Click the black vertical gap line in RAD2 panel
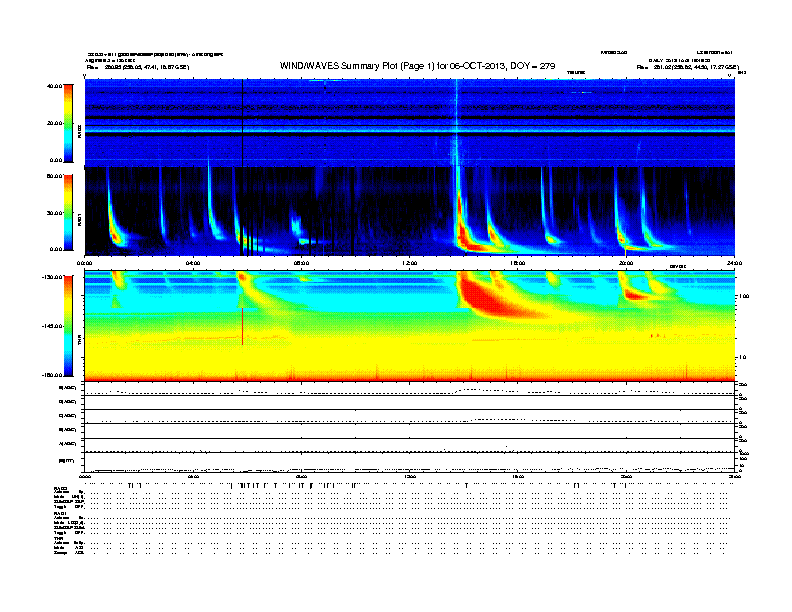This screenshot has height=612, width=792. [x=242, y=123]
